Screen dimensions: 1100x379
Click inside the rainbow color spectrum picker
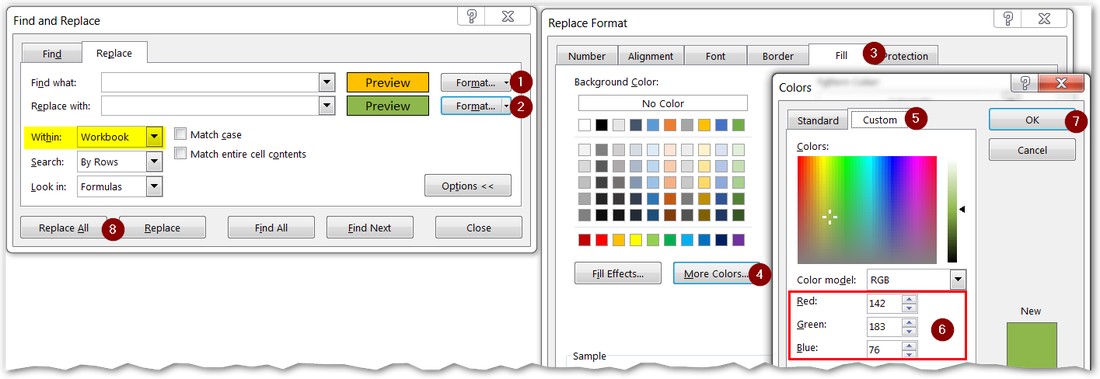[866, 210]
